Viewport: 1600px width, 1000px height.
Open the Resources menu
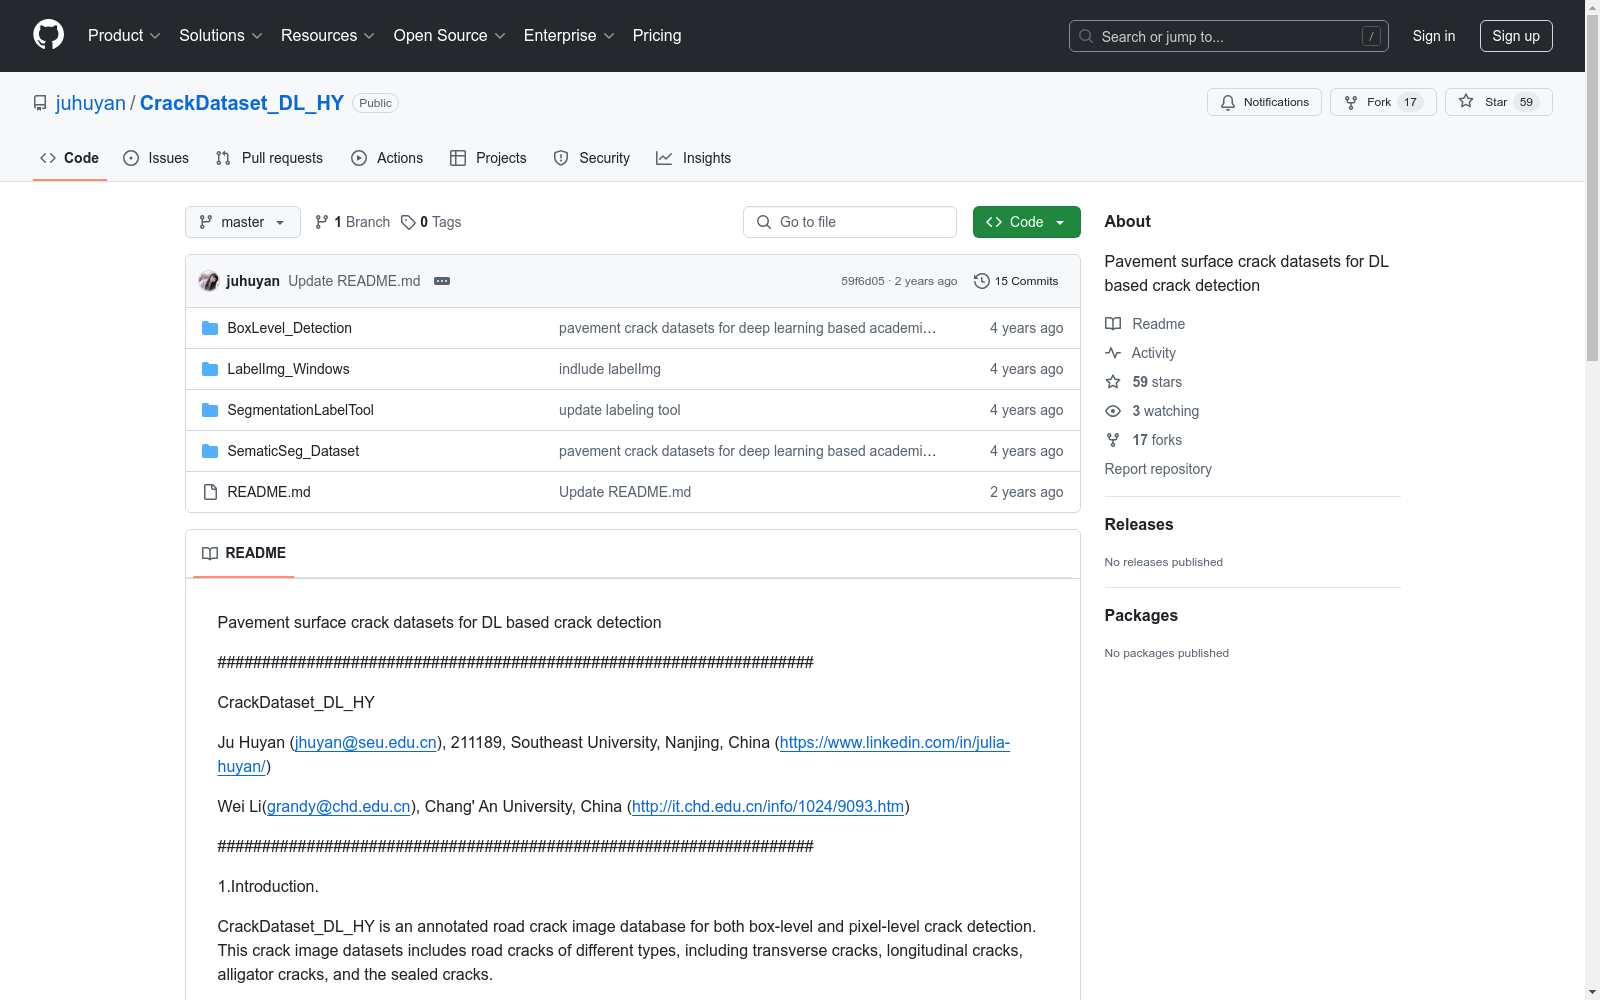[x=328, y=35]
